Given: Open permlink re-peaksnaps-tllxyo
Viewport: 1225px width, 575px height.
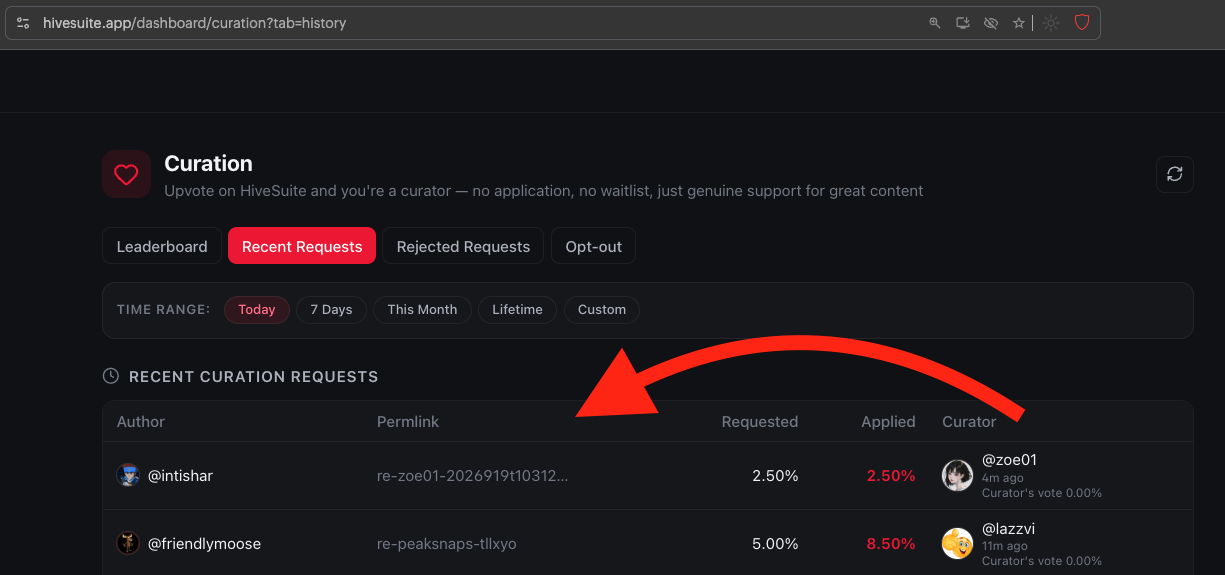Looking at the screenshot, I should coord(446,544).
